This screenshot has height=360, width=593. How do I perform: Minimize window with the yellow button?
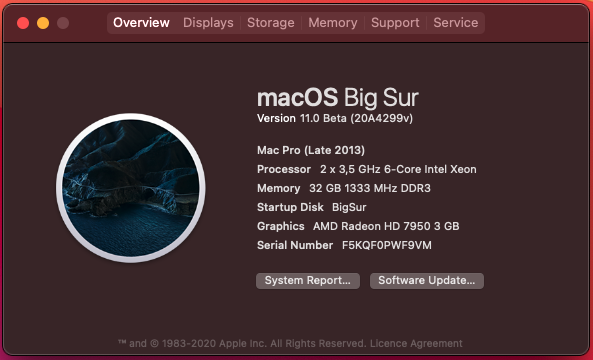click(x=43, y=23)
